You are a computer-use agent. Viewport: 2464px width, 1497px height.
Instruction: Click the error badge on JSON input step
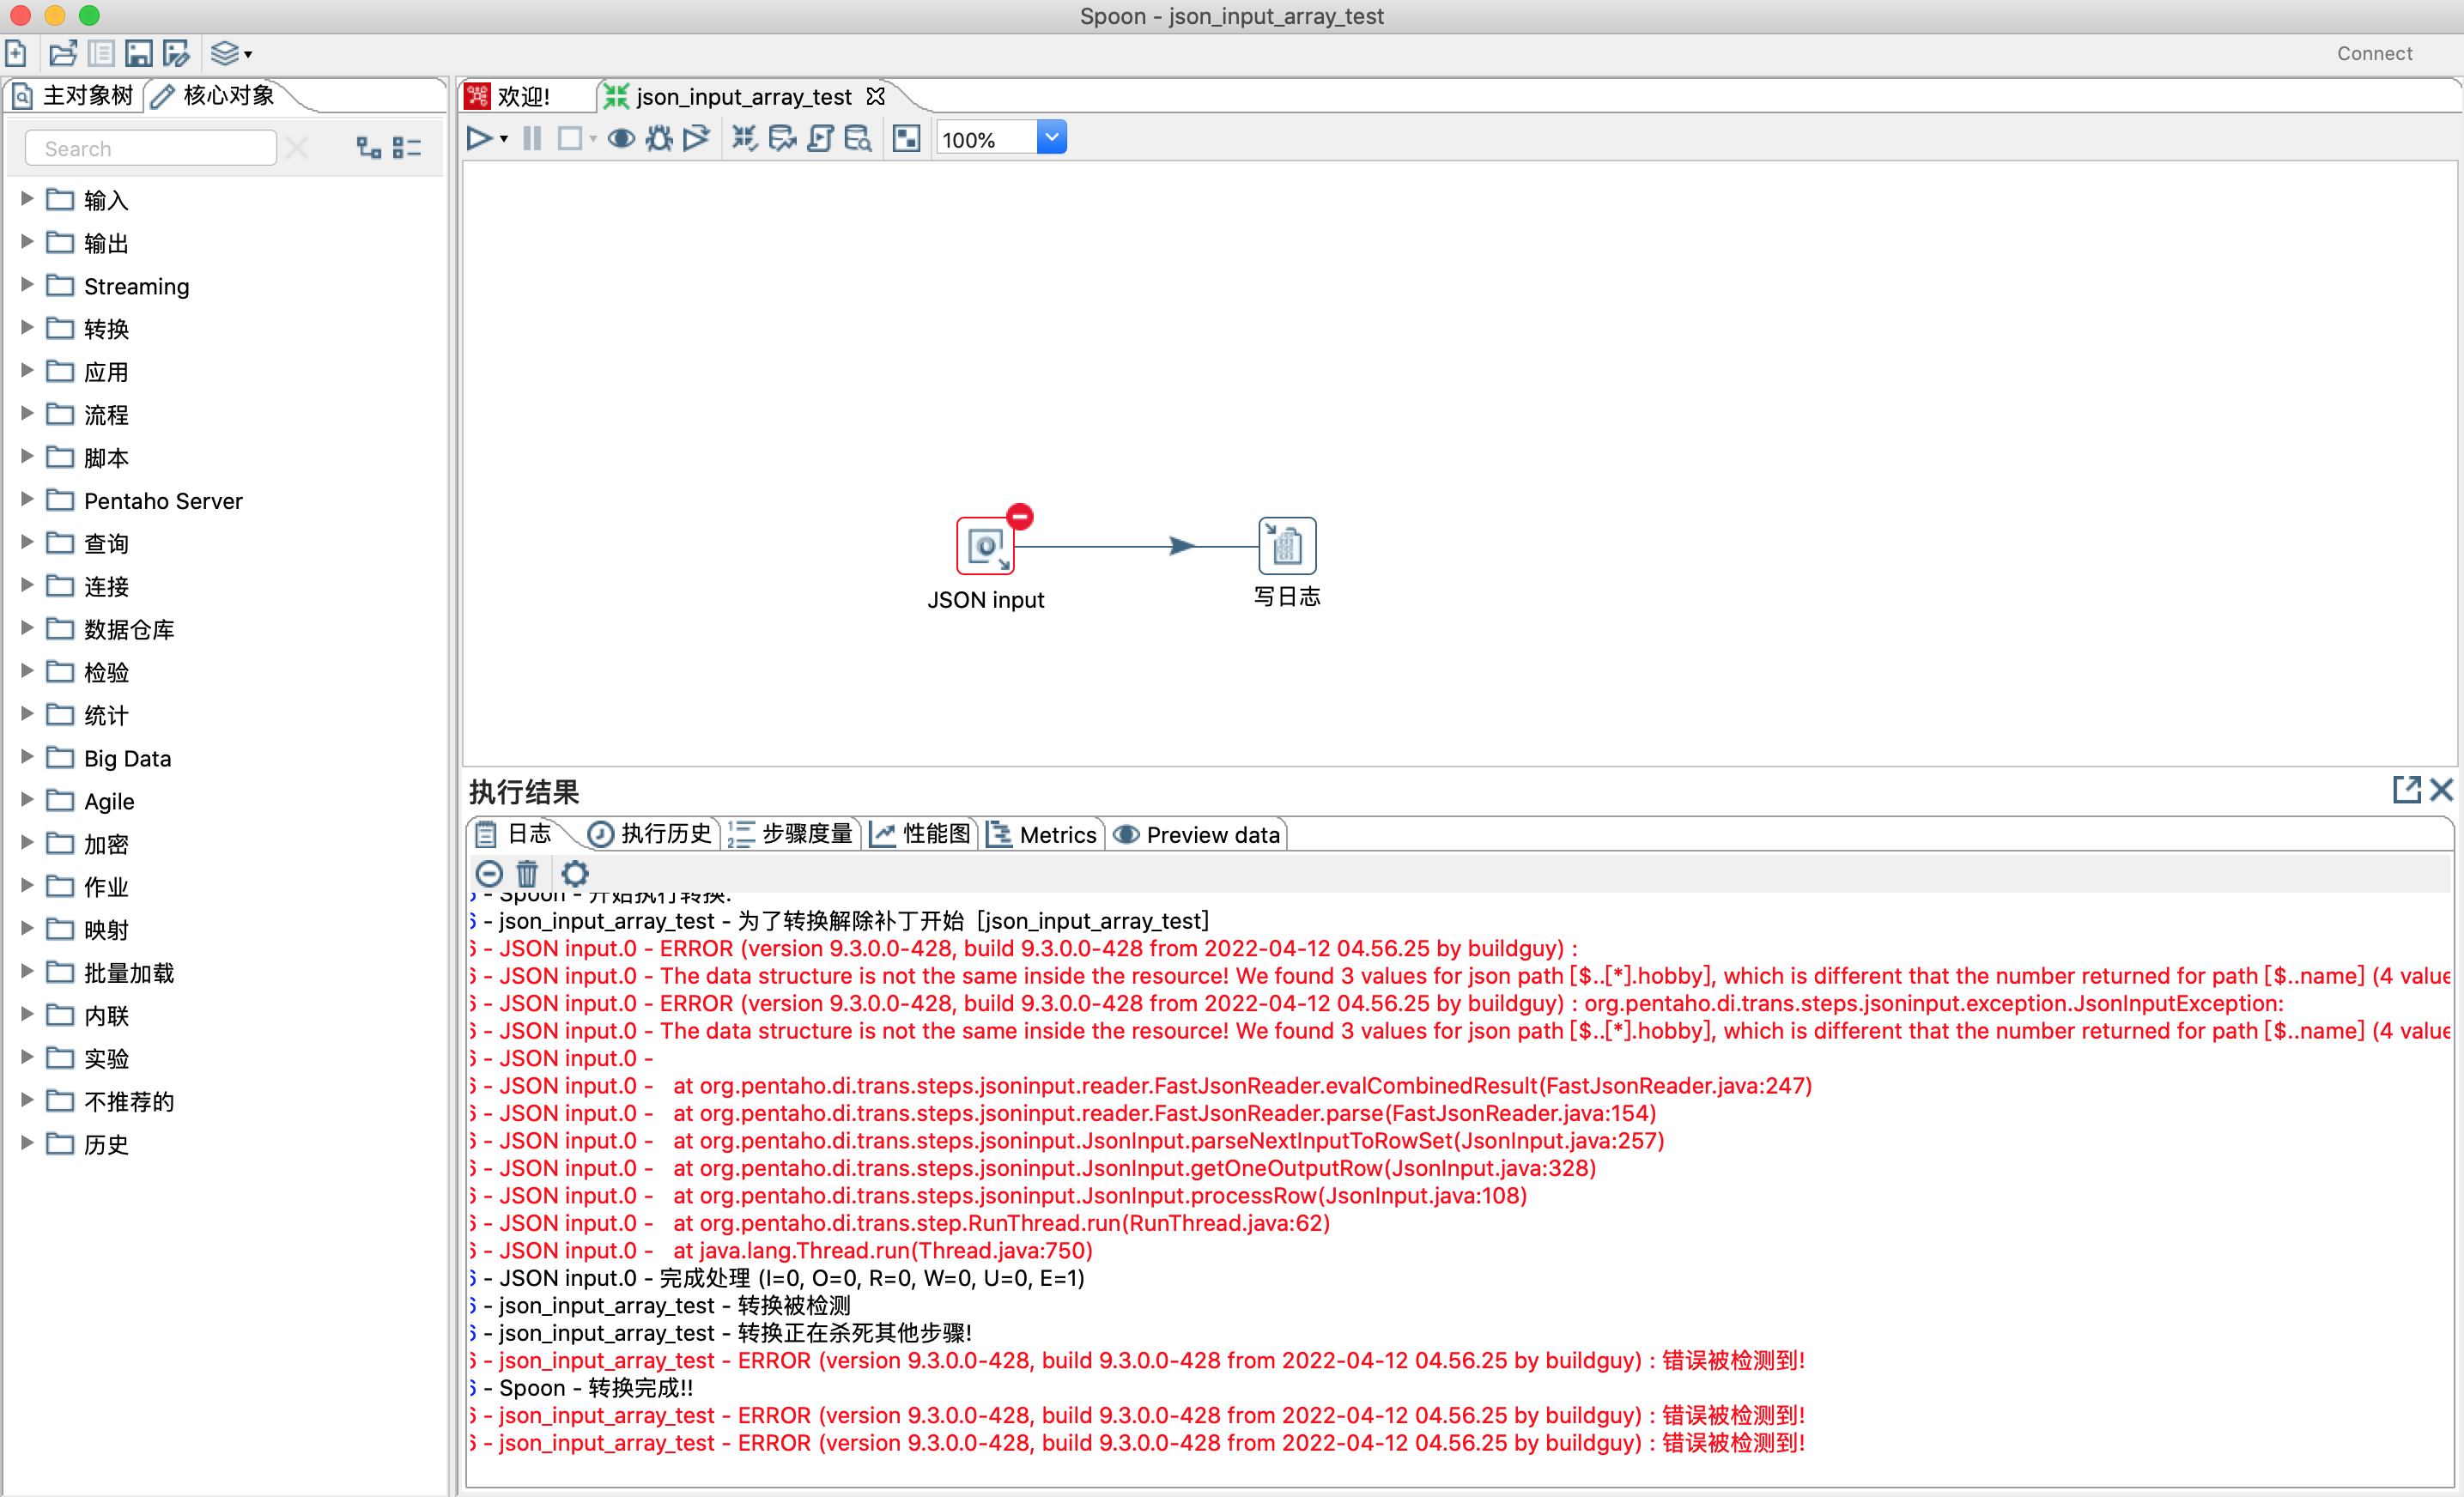pos(1019,516)
